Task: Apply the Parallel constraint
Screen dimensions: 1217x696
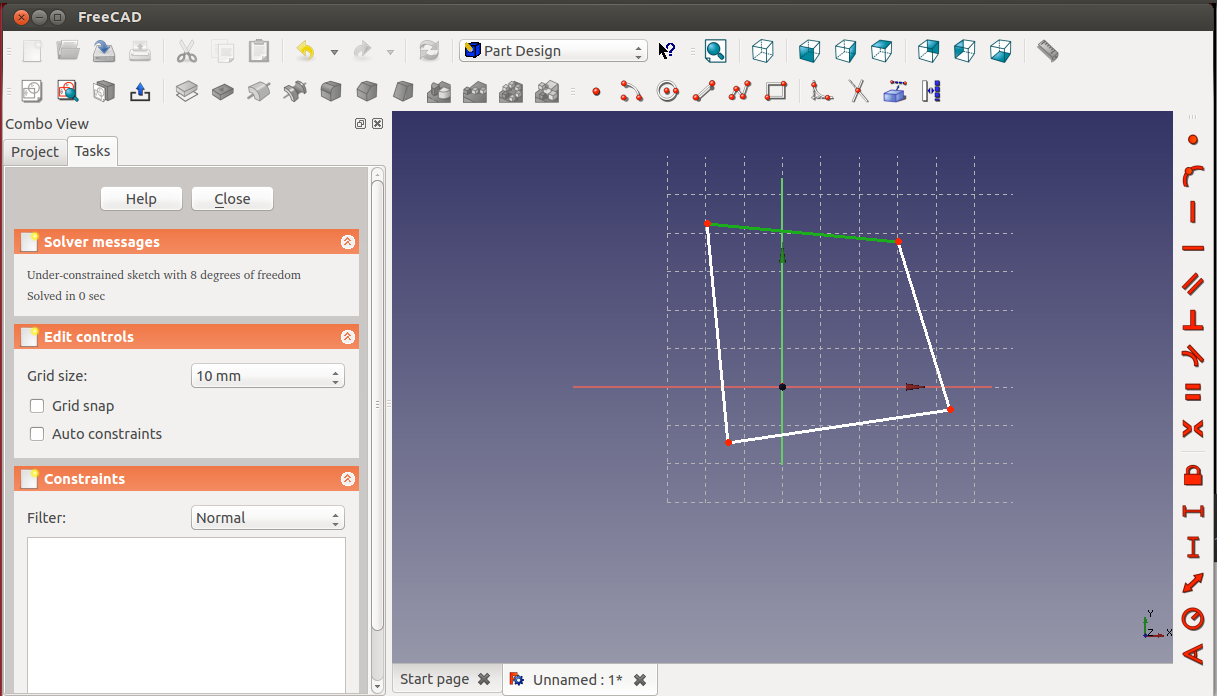Action: click(1192, 284)
